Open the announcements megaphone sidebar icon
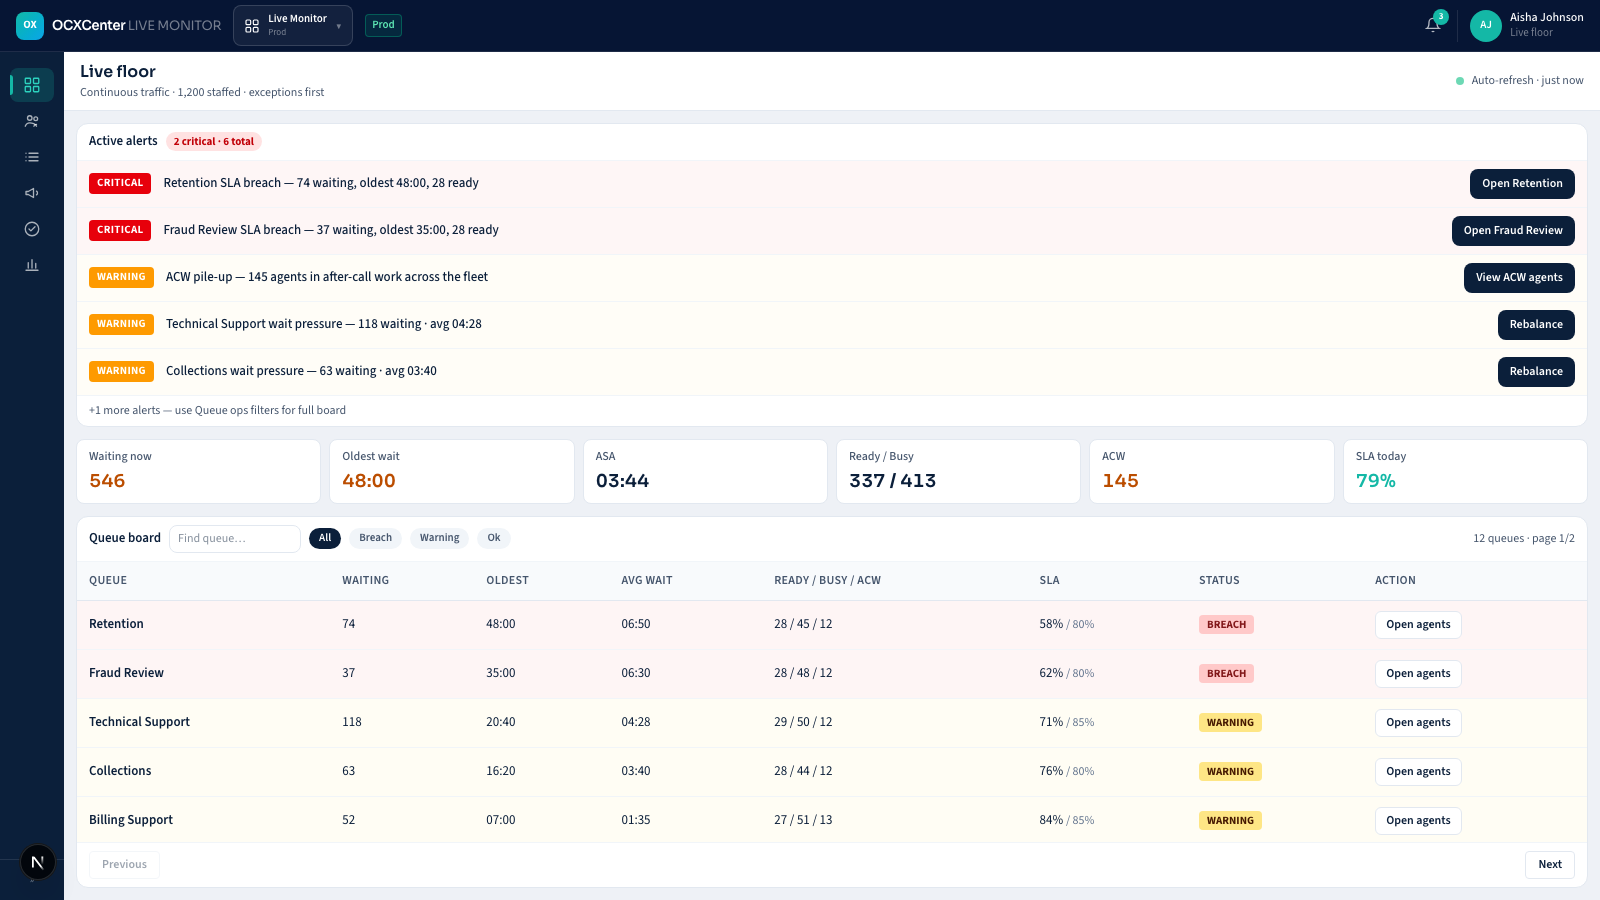Image resolution: width=1600 pixels, height=900 pixels. coord(32,193)
